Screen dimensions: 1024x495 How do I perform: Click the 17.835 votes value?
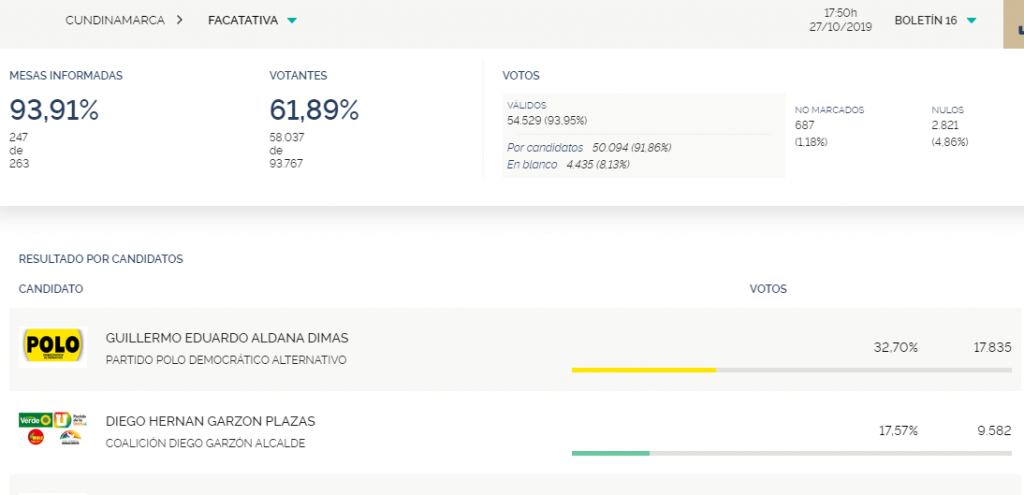pyautogui.click(x=992, y=348)
